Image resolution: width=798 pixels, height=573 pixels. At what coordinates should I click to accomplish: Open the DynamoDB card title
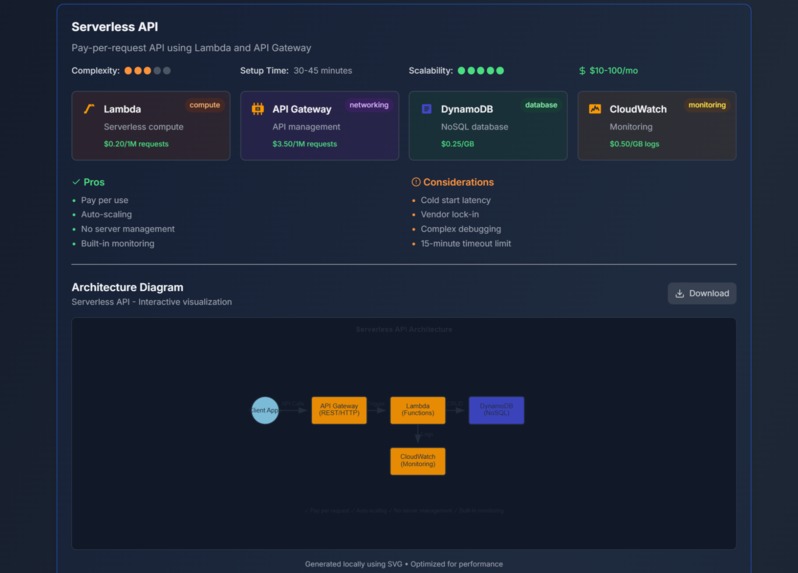467,109
